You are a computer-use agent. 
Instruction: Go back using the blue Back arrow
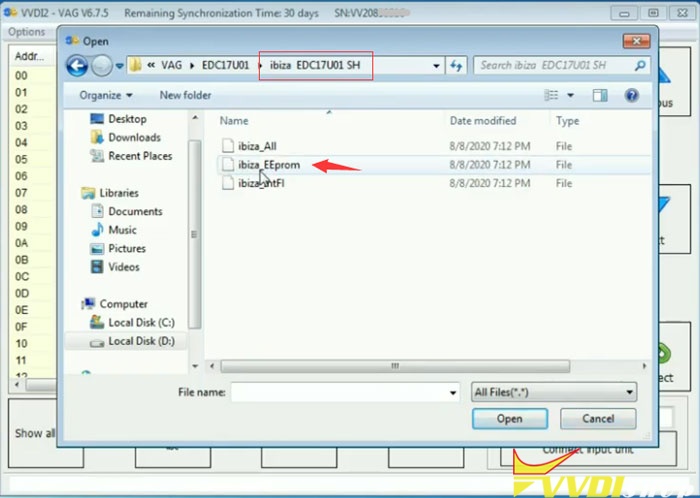click(x=77, y=66)
